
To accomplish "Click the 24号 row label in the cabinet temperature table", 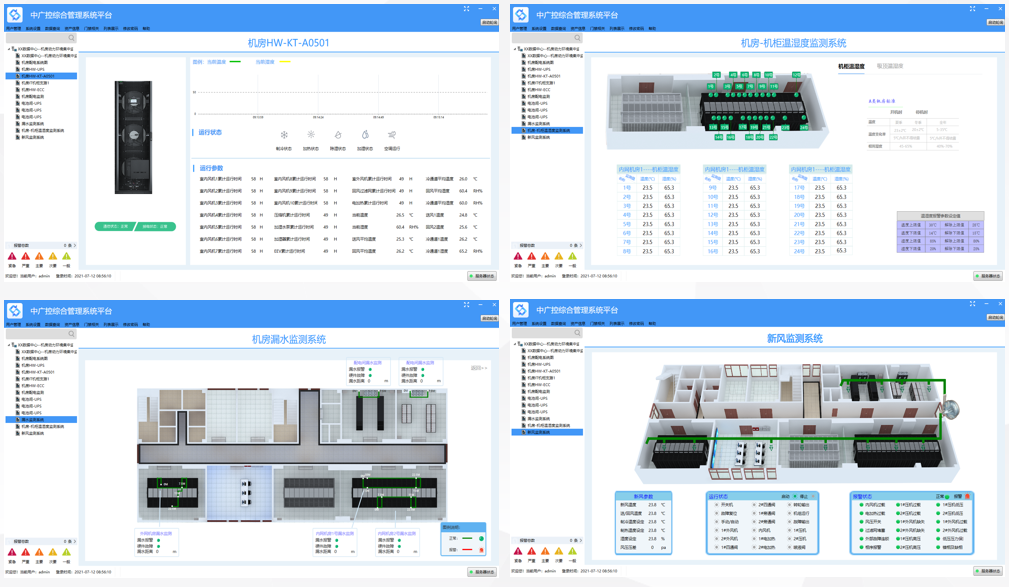I will pyautogui.click(x=799, y=251).
